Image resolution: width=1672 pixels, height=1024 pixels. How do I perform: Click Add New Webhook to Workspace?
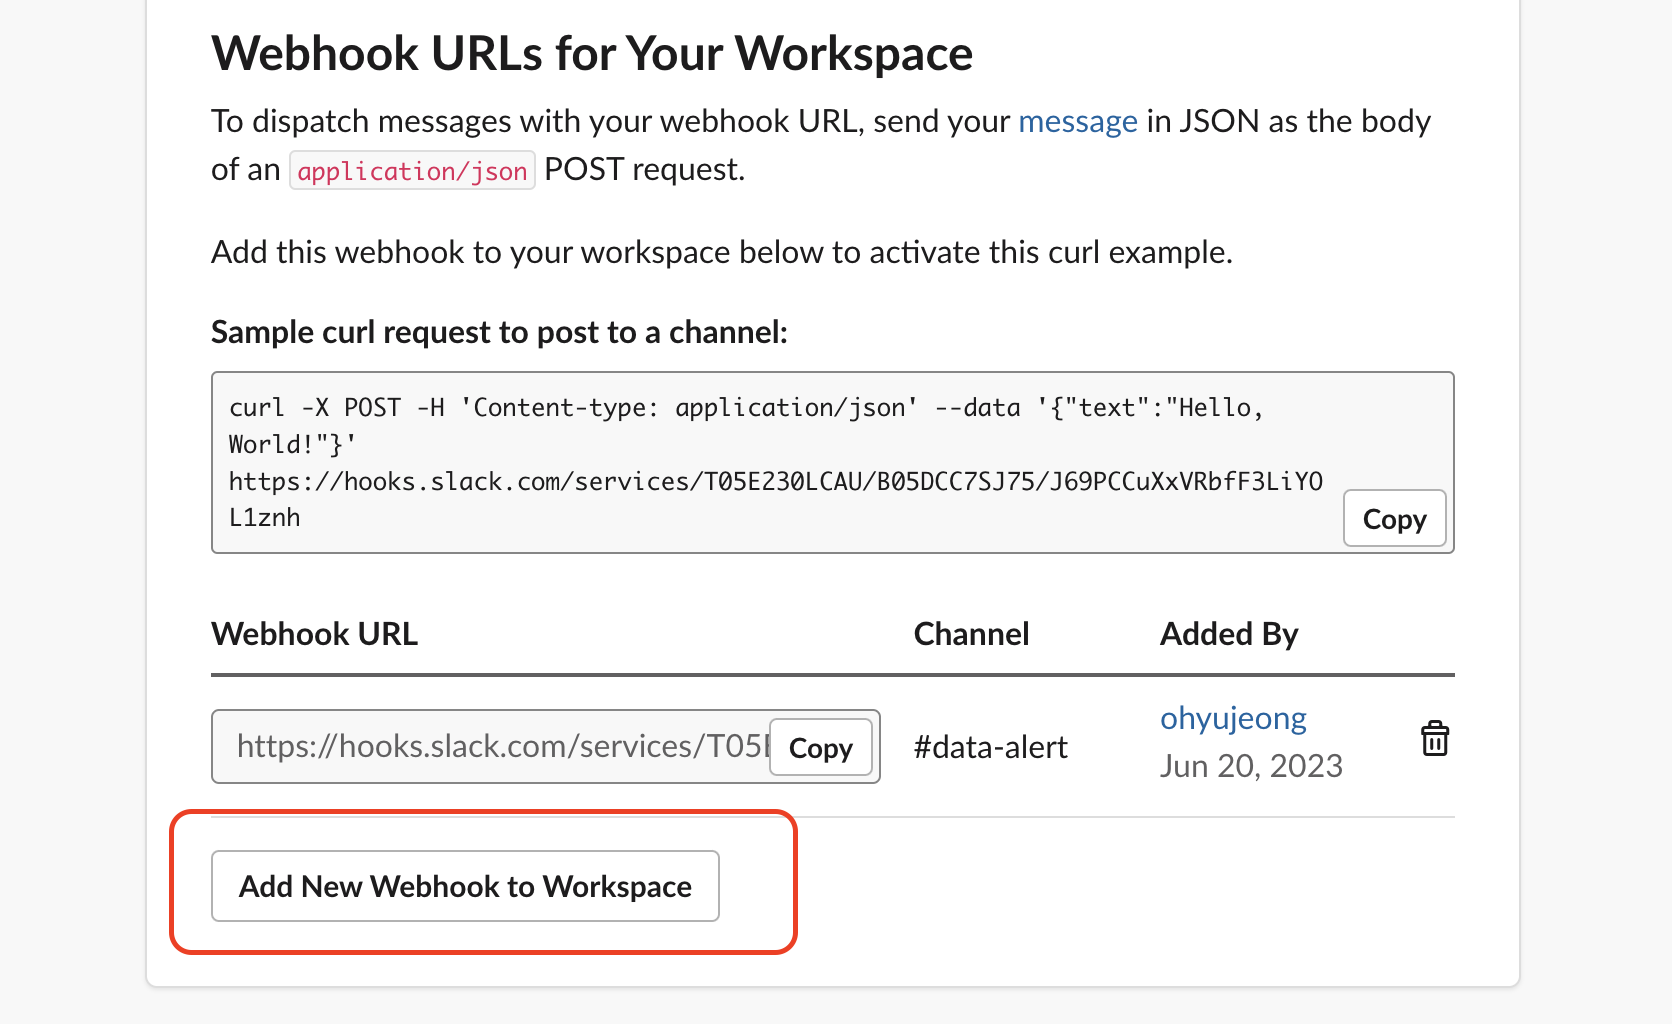tap(465, 886)
